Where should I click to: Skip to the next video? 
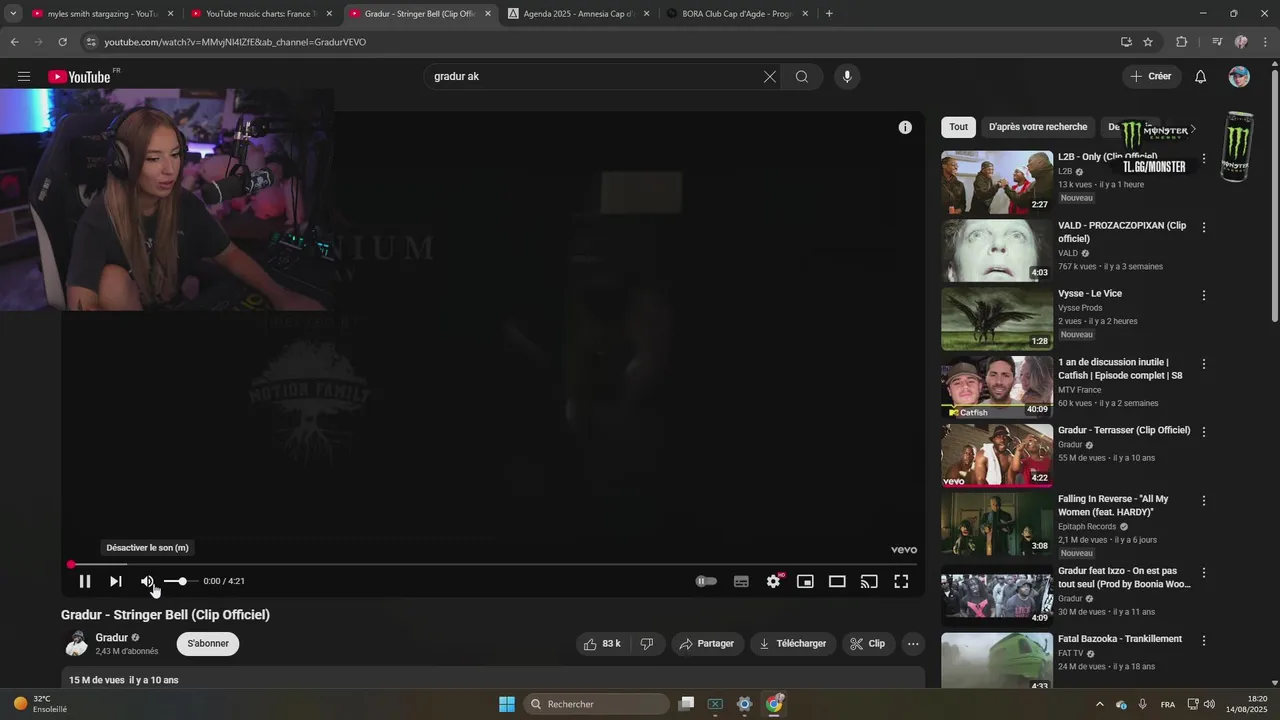coord(116,581)
